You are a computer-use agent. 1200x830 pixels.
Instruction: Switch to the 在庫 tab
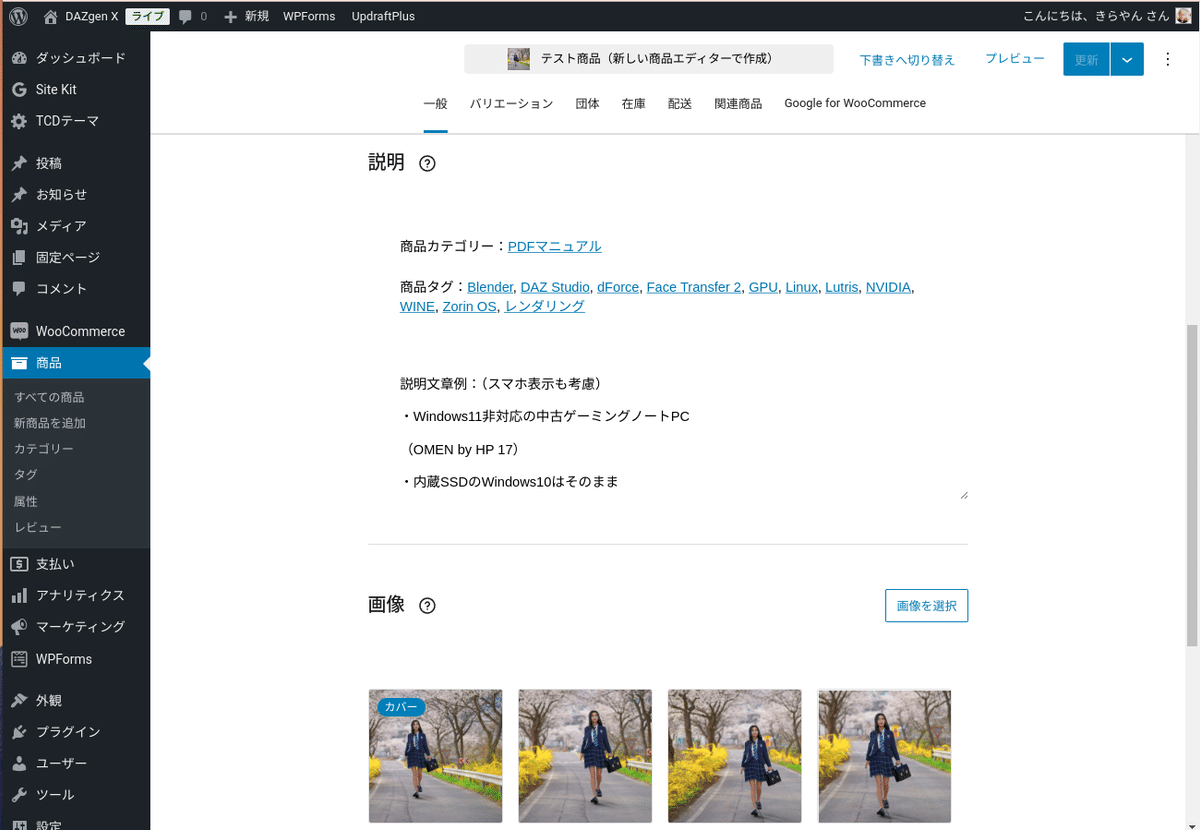(634, 103)
